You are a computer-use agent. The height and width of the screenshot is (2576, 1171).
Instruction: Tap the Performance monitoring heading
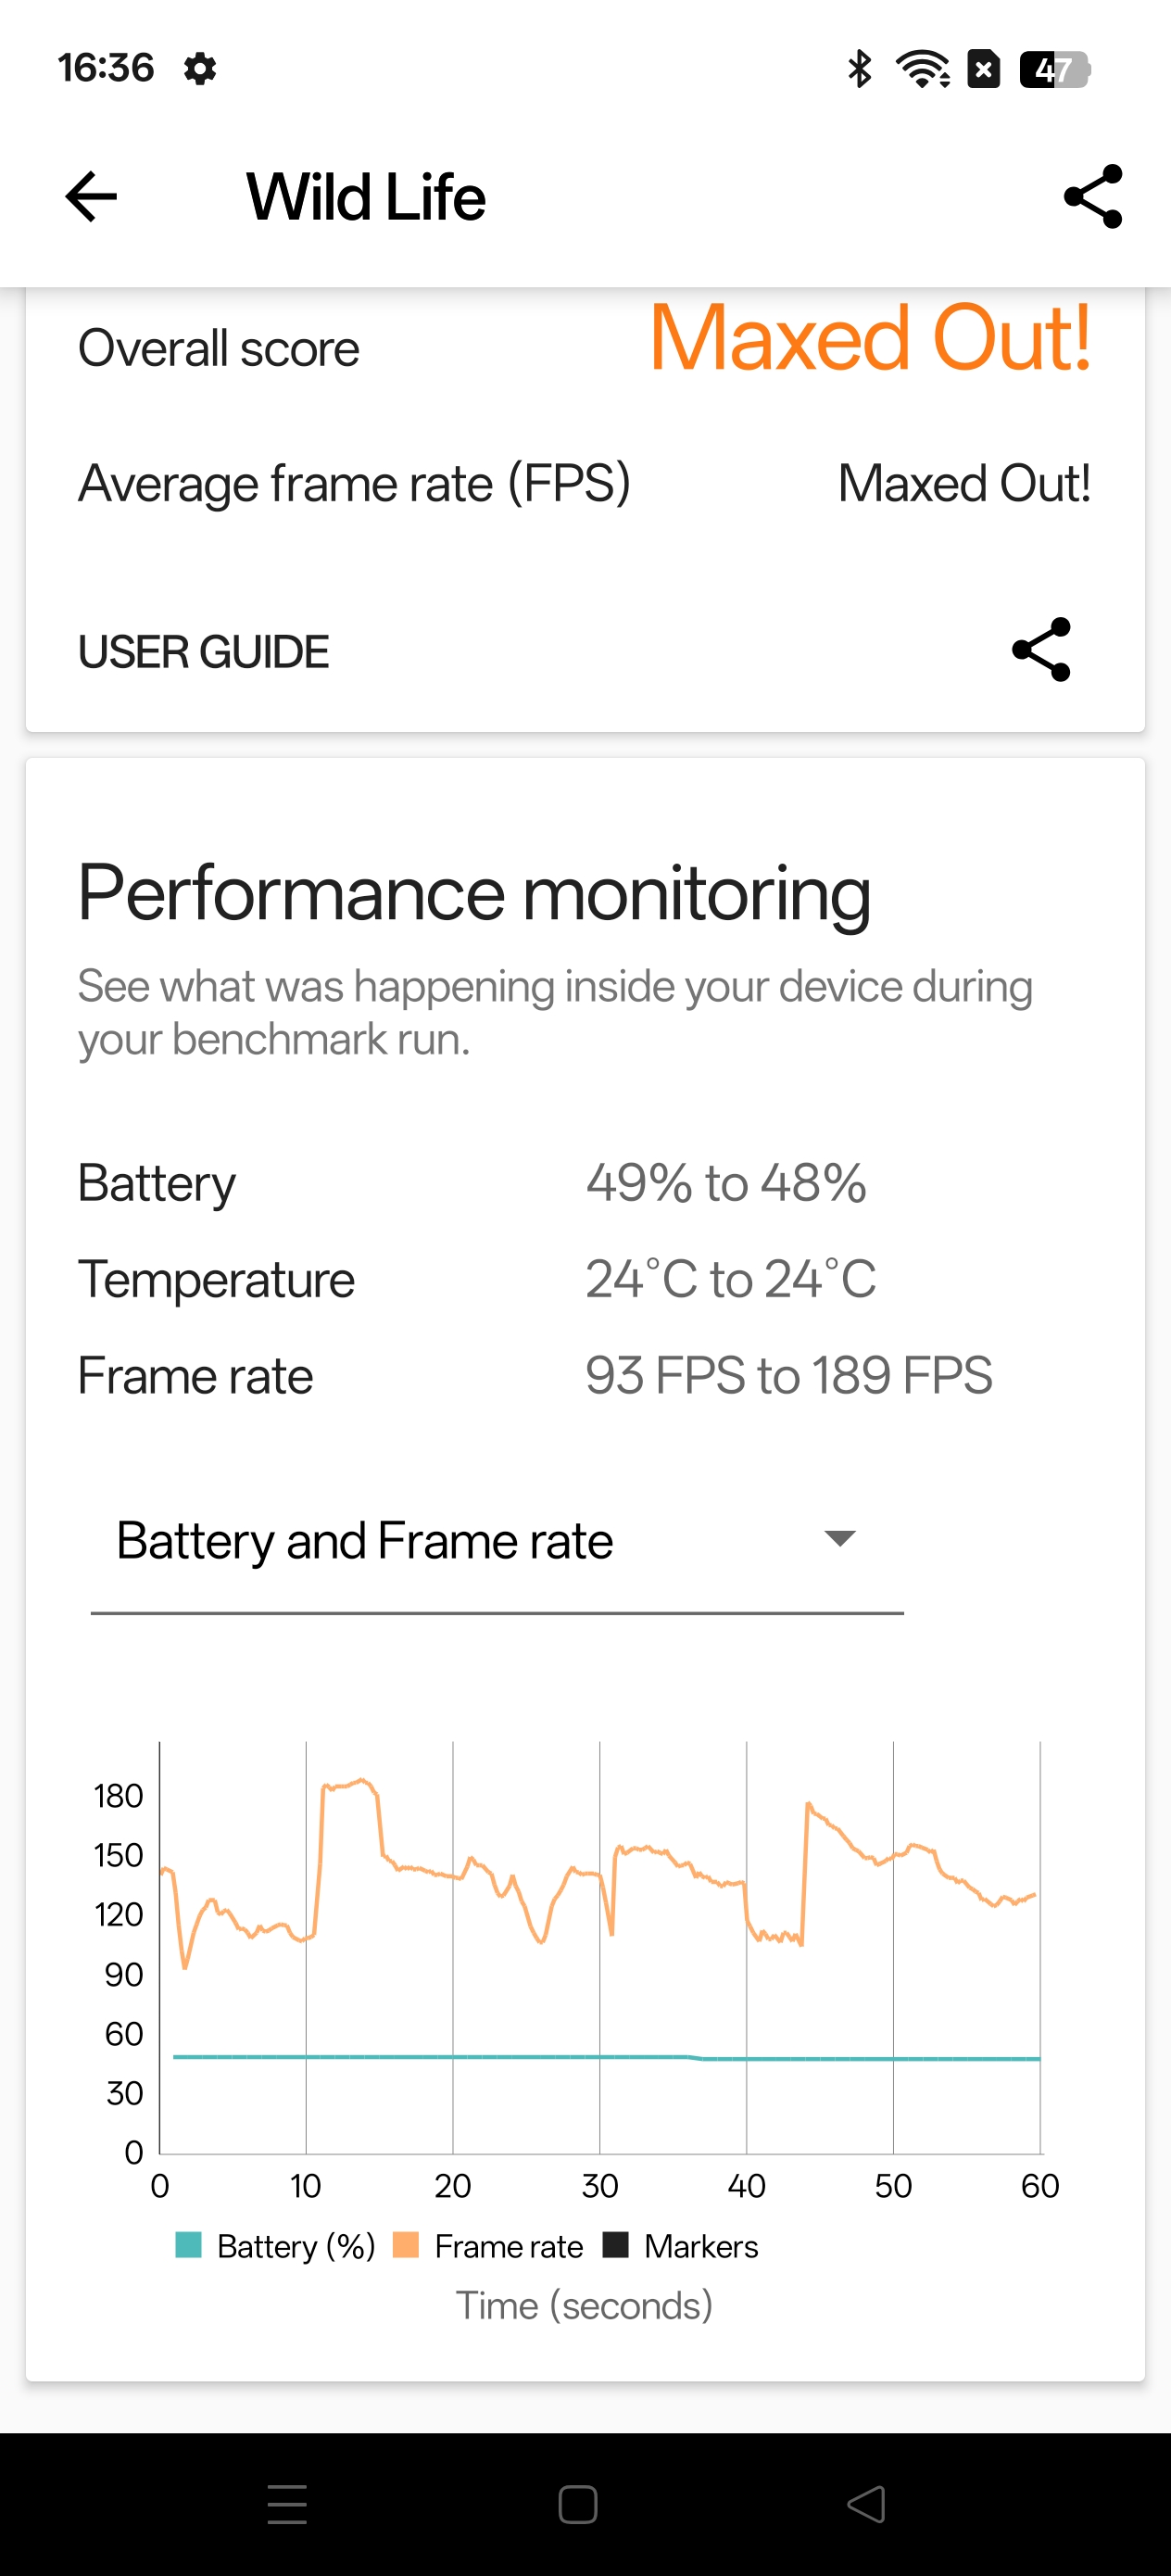point(474,893)
